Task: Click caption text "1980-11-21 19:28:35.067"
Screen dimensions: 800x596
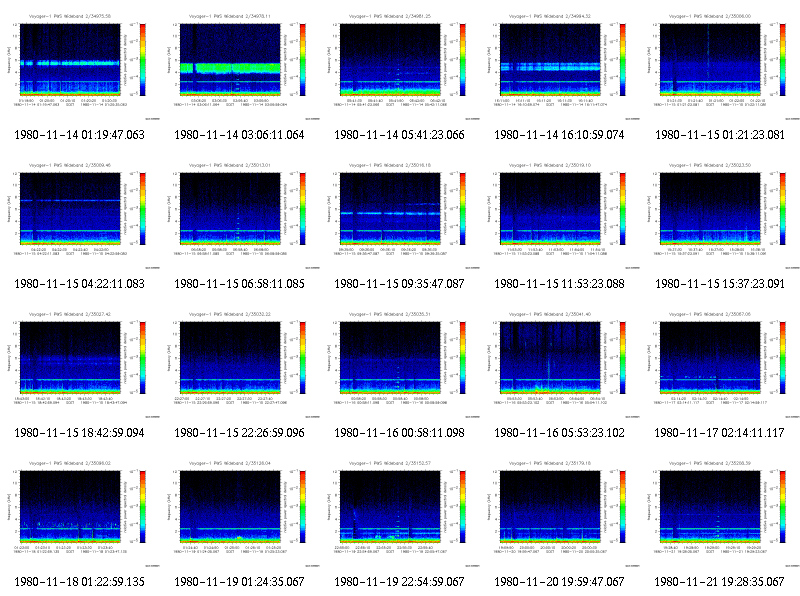Action: pos(719,582)
